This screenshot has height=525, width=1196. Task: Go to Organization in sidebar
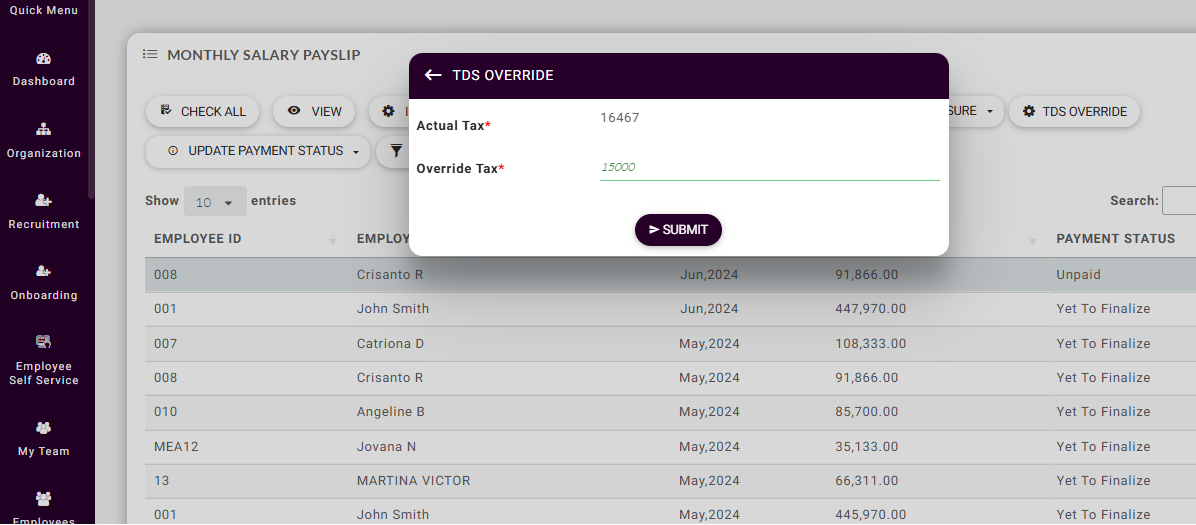coord(44,140)
